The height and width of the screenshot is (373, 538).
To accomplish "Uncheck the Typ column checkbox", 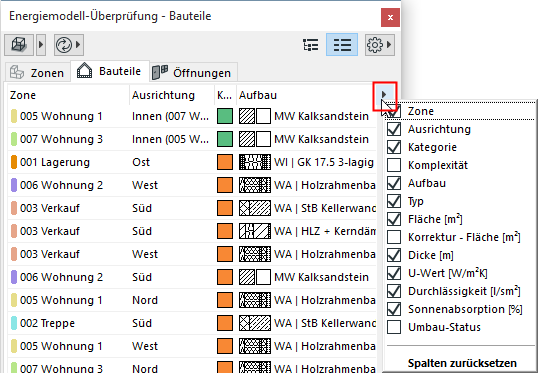I will pos(394,201).
